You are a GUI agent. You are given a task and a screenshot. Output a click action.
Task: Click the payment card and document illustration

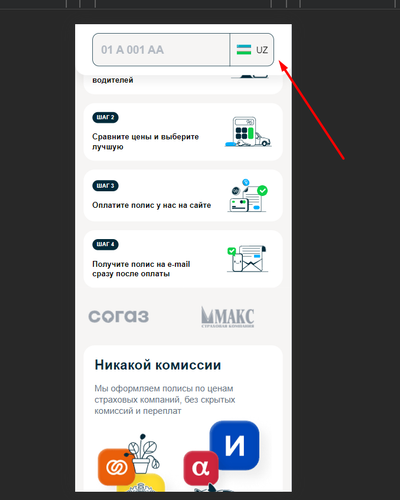tap(248, 196)
